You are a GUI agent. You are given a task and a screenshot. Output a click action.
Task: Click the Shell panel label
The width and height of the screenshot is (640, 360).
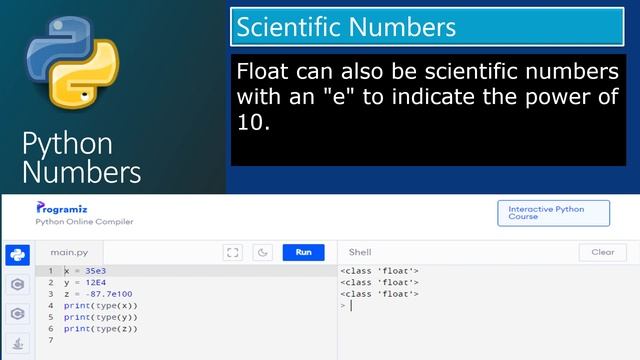(x=360, y=252)
